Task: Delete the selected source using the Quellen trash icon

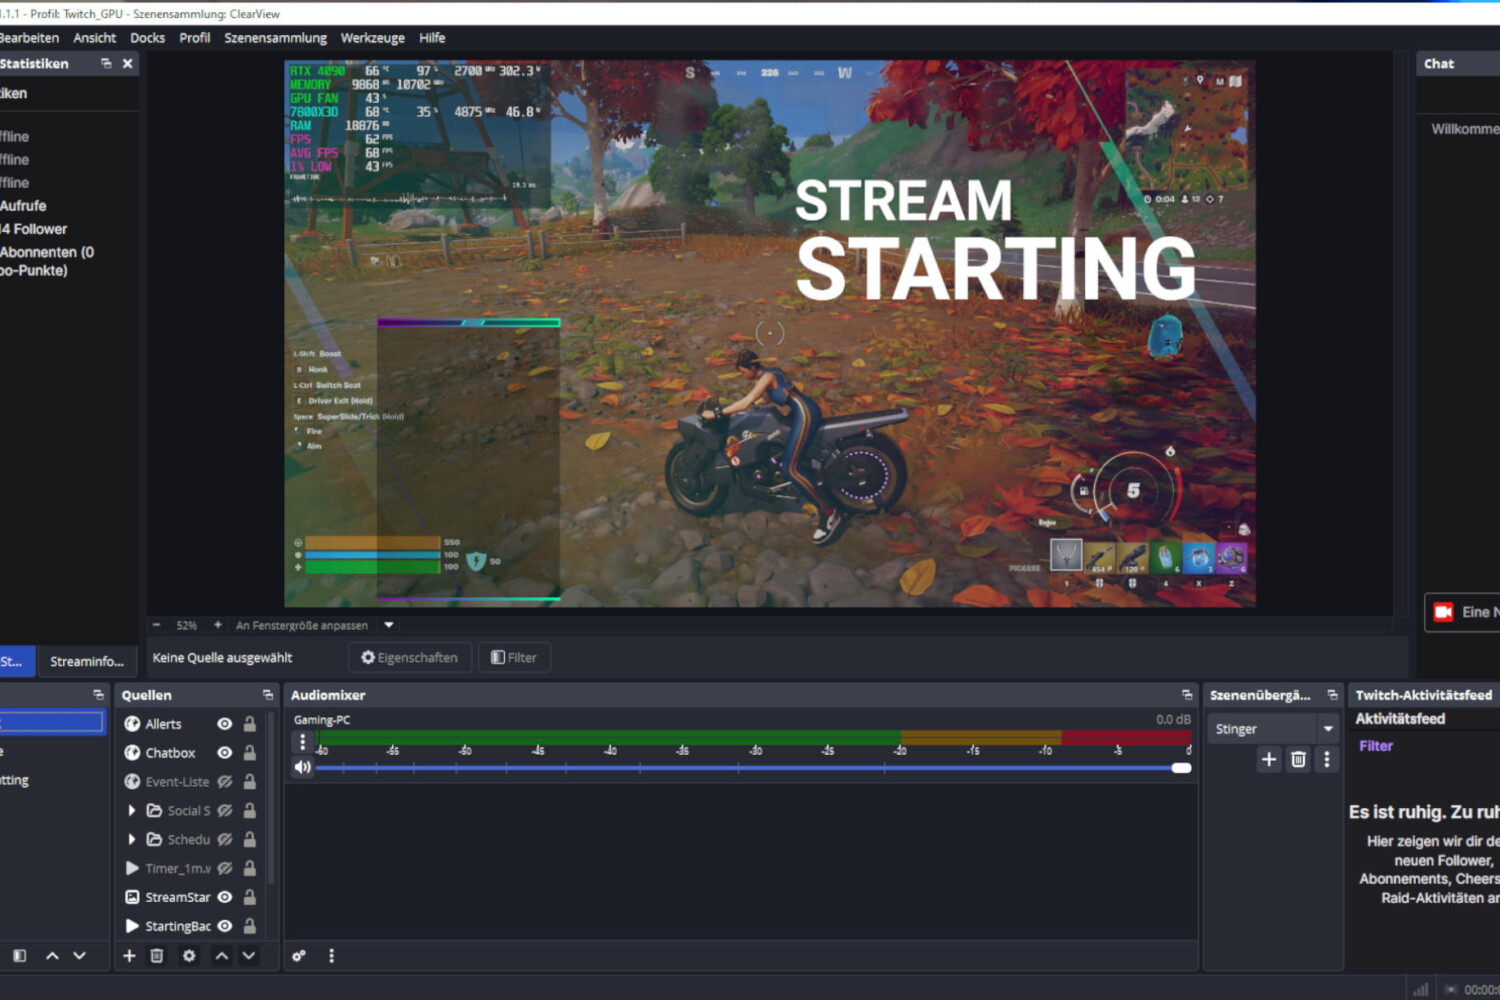Action: pos(157,956)
